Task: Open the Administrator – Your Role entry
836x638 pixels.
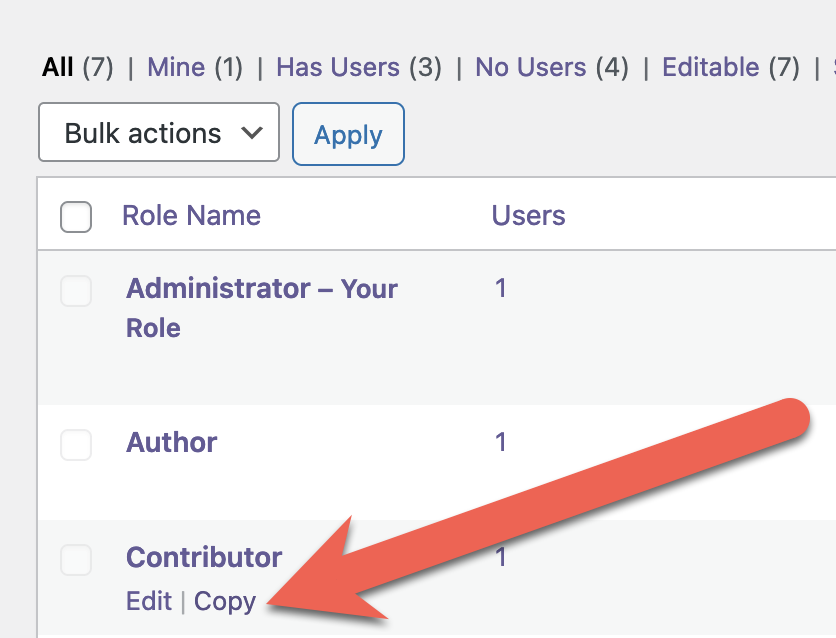Action: [261, 288]
